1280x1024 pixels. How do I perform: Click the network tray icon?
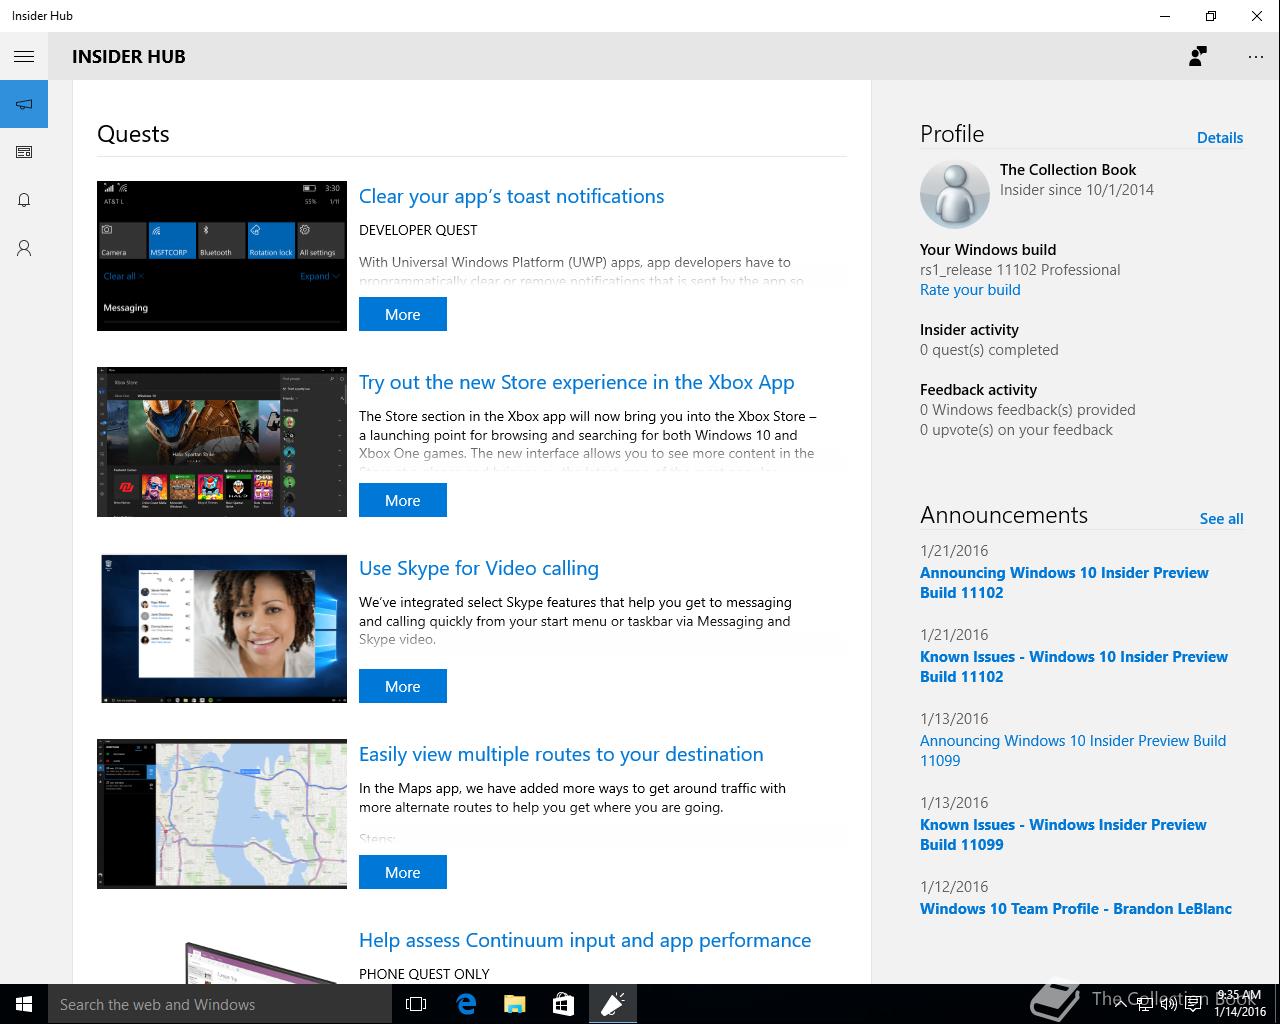point(1145,1004)
